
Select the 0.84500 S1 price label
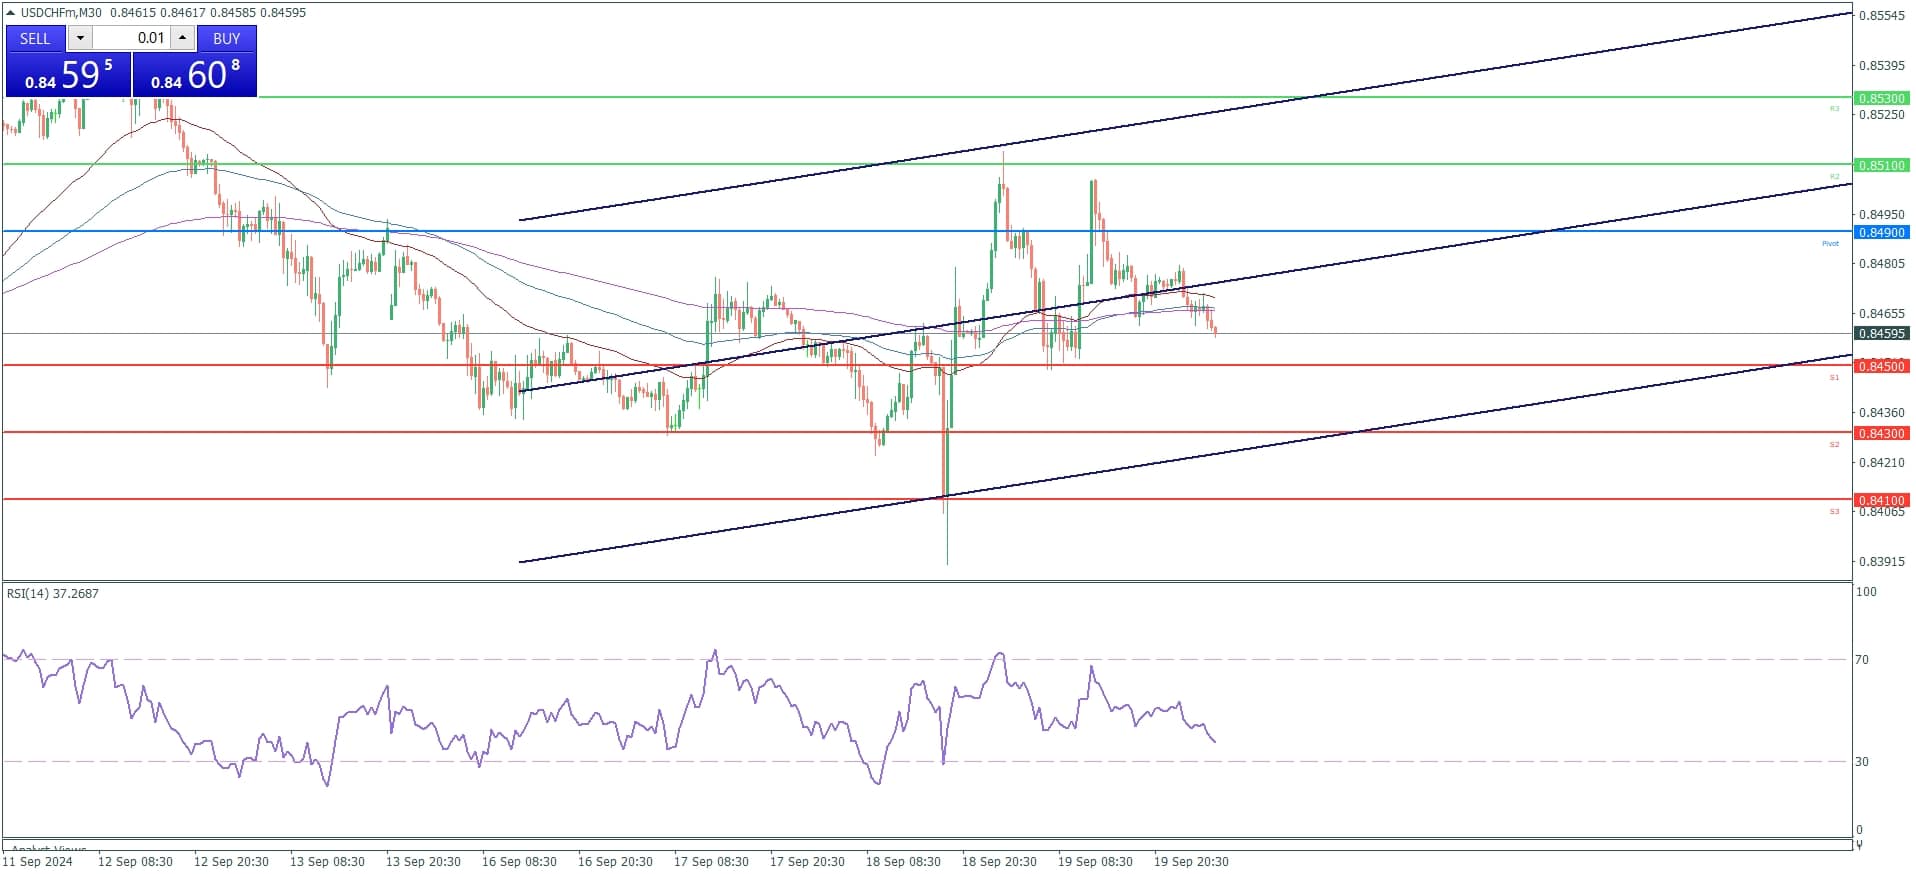point(1881,366)
